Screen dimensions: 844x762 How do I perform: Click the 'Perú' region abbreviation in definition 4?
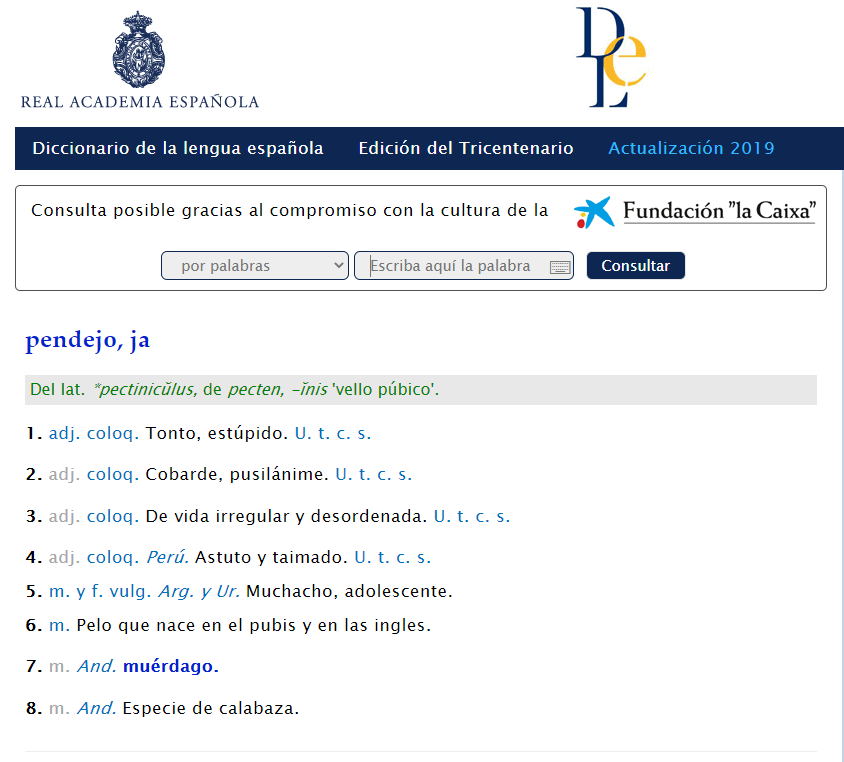pos(168,557)
